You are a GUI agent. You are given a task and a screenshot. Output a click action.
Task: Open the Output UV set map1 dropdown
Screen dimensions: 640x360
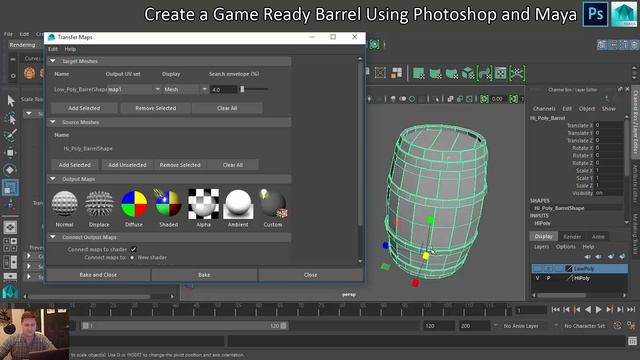click(134, 89)
